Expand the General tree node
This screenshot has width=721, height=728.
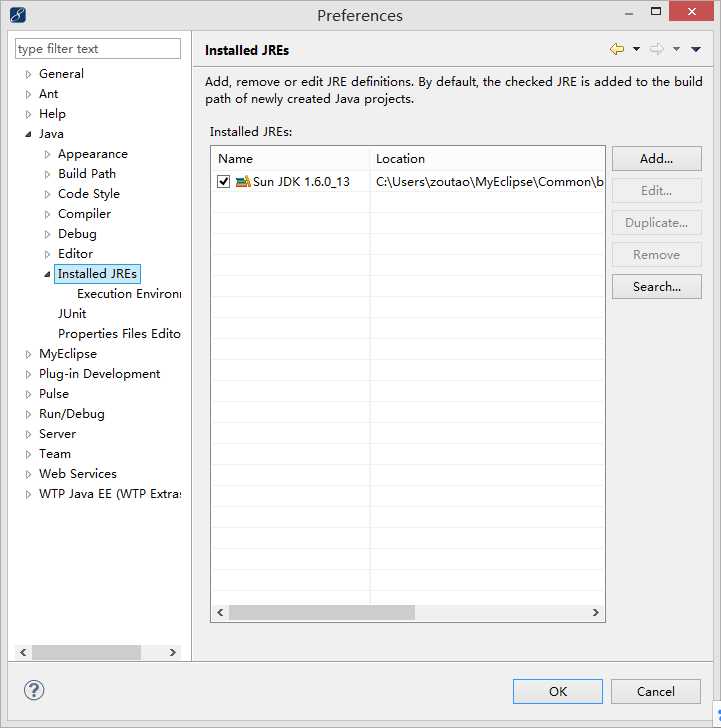[x=28, y=74]
